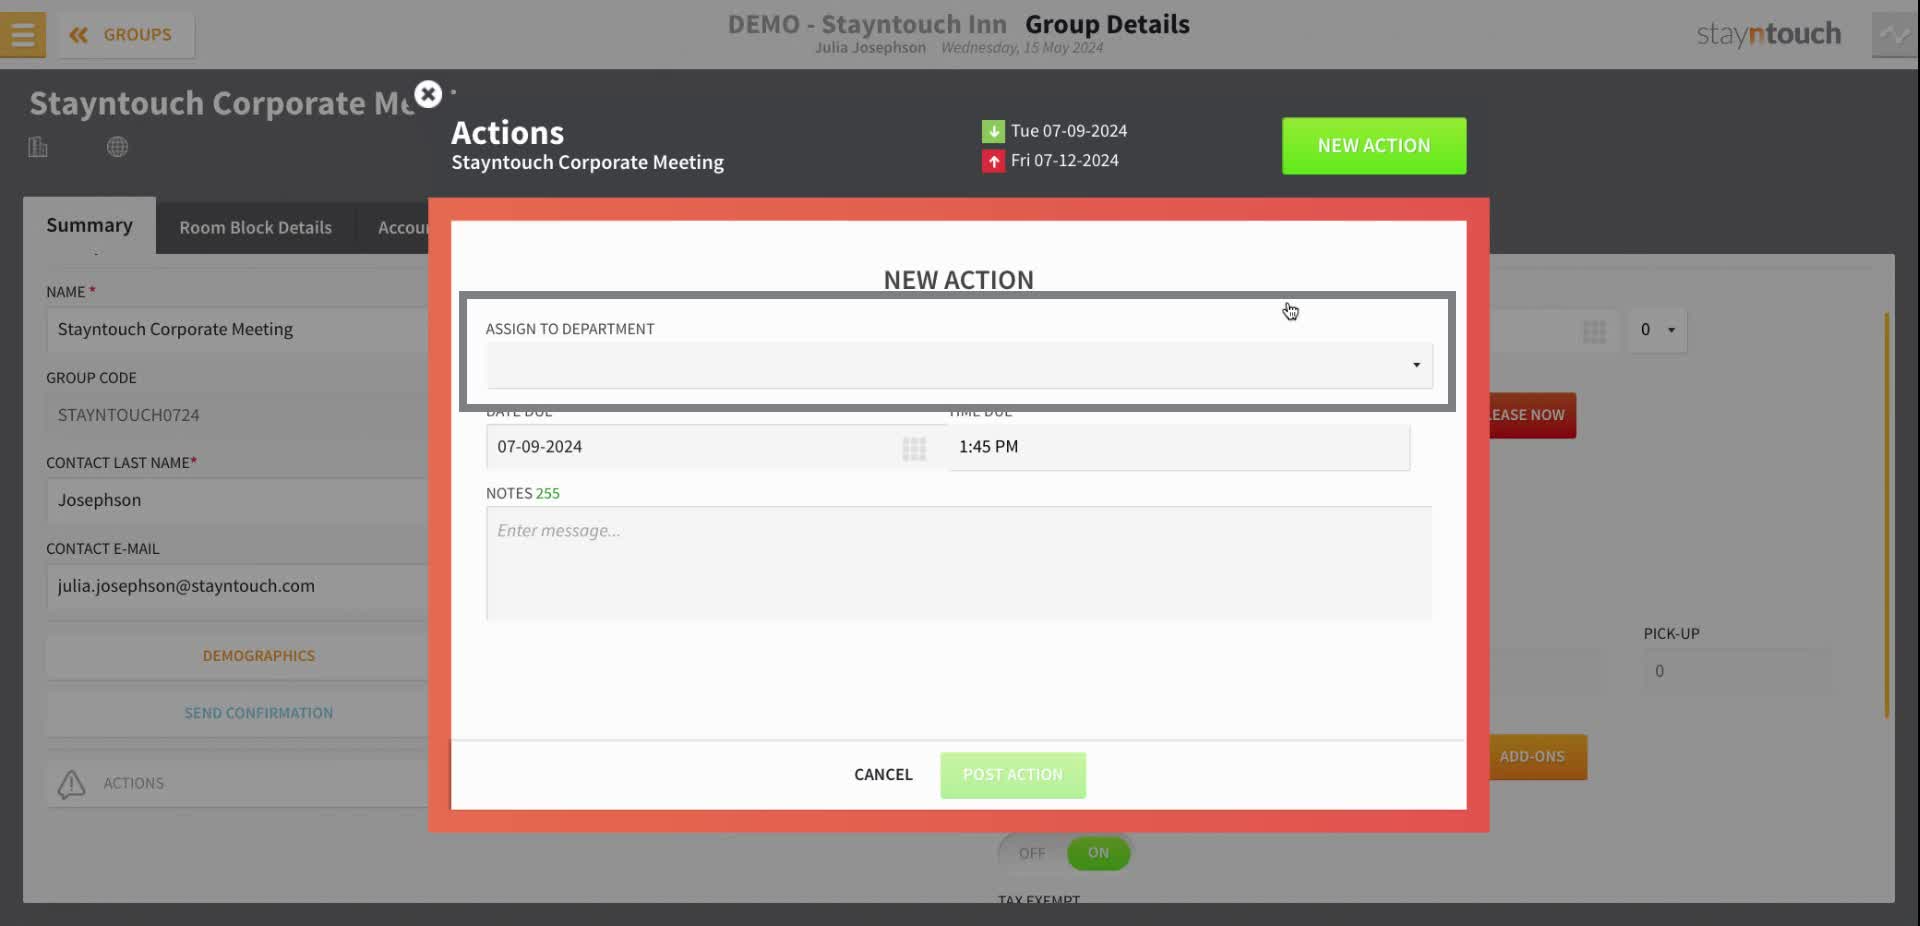Screen dimensions: 1920x926
Task: Click the analytics icon in top right corner
Action: click(1894, 35)
